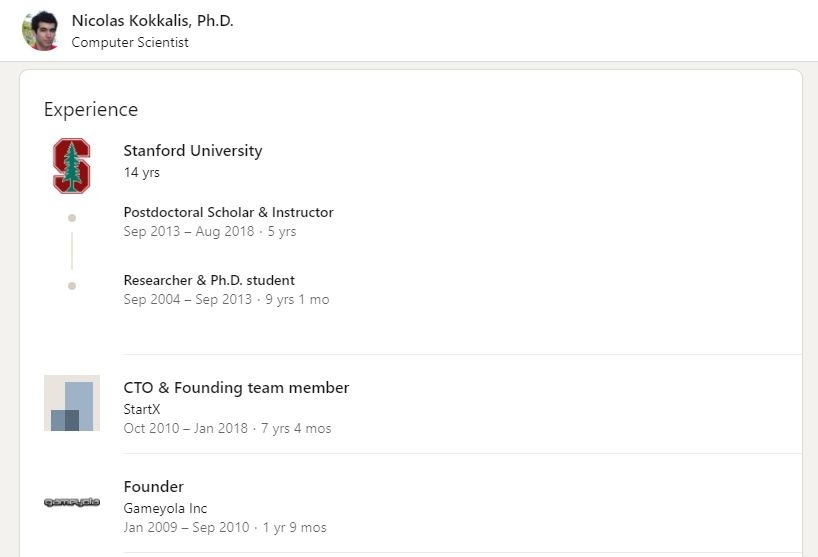Select the Postdoctoral Scholar & Instructor title
The height and width of the screenshot is (557, 818).
pos(228,212)
